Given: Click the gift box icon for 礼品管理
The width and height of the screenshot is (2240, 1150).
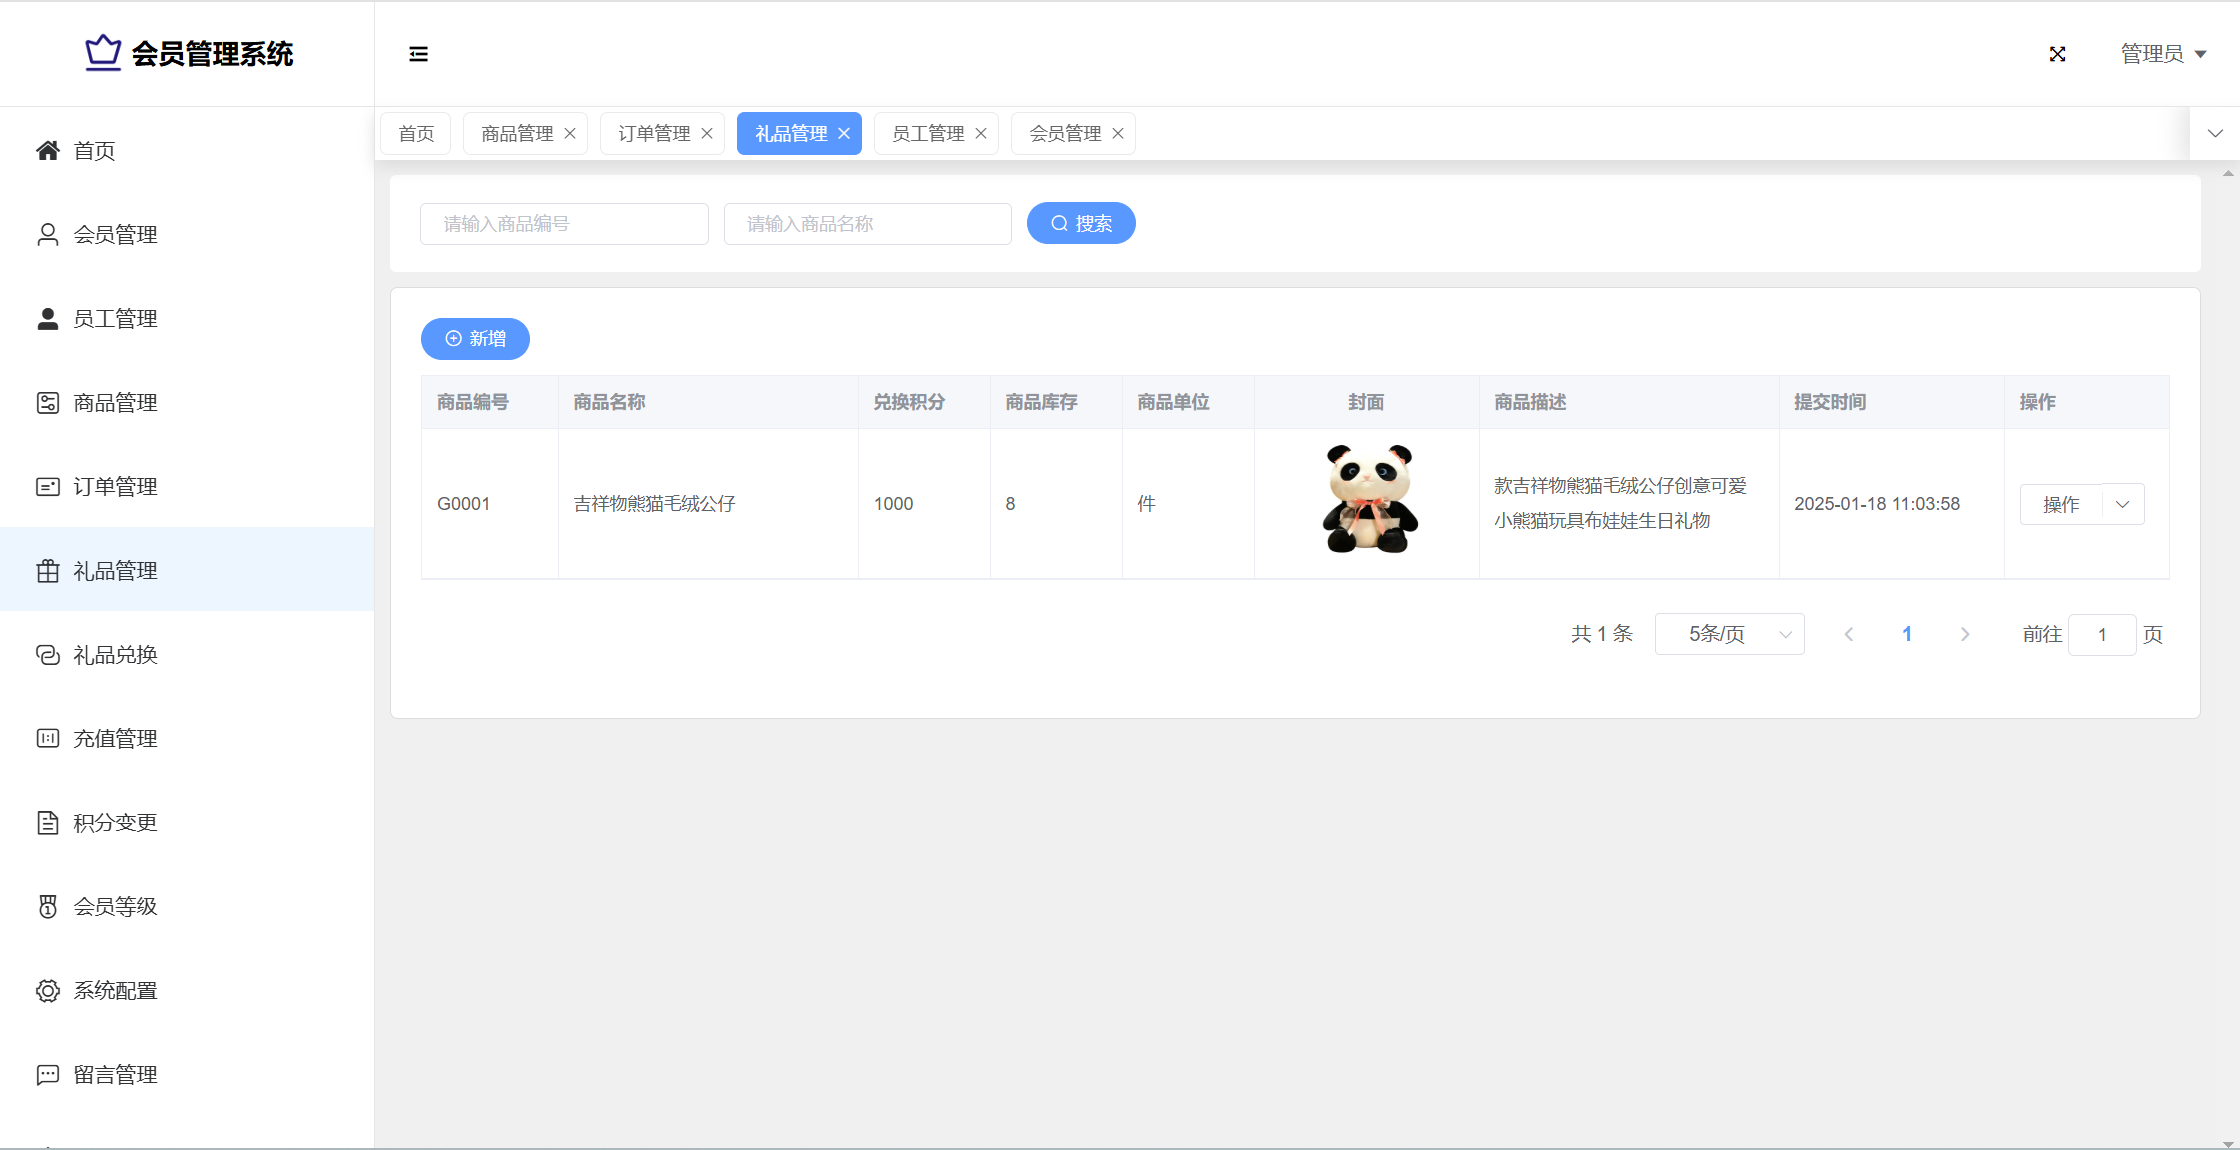Looking at the screenshot, I should [x=48, y=571].
